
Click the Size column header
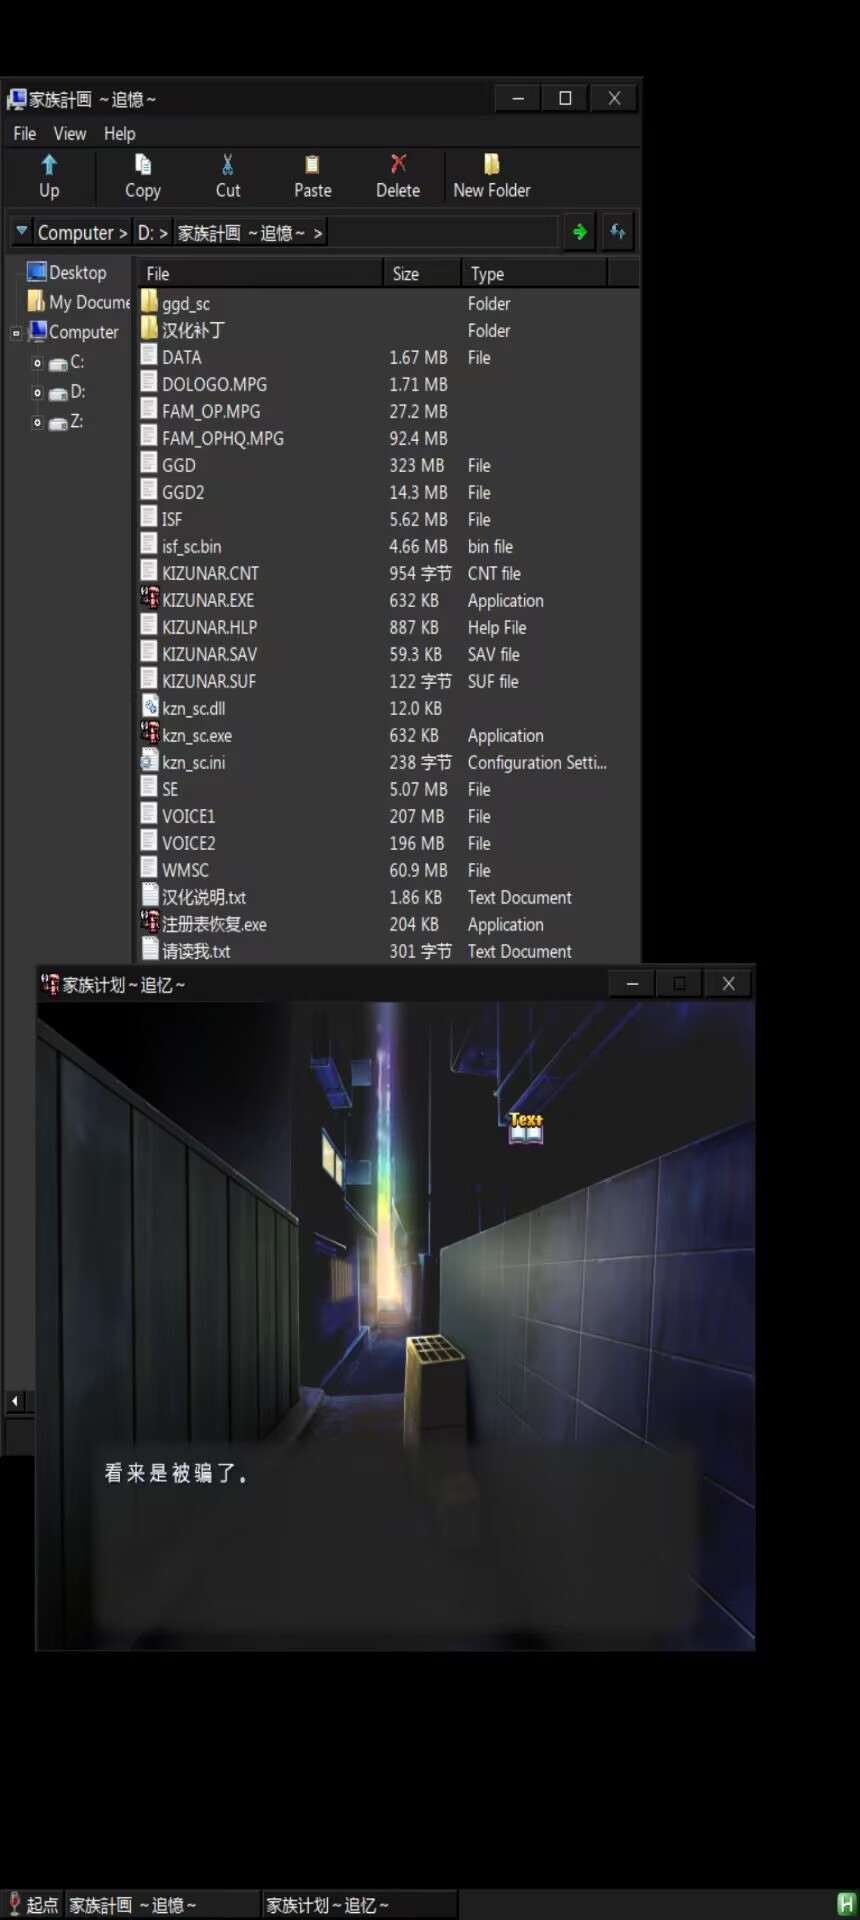420,274
